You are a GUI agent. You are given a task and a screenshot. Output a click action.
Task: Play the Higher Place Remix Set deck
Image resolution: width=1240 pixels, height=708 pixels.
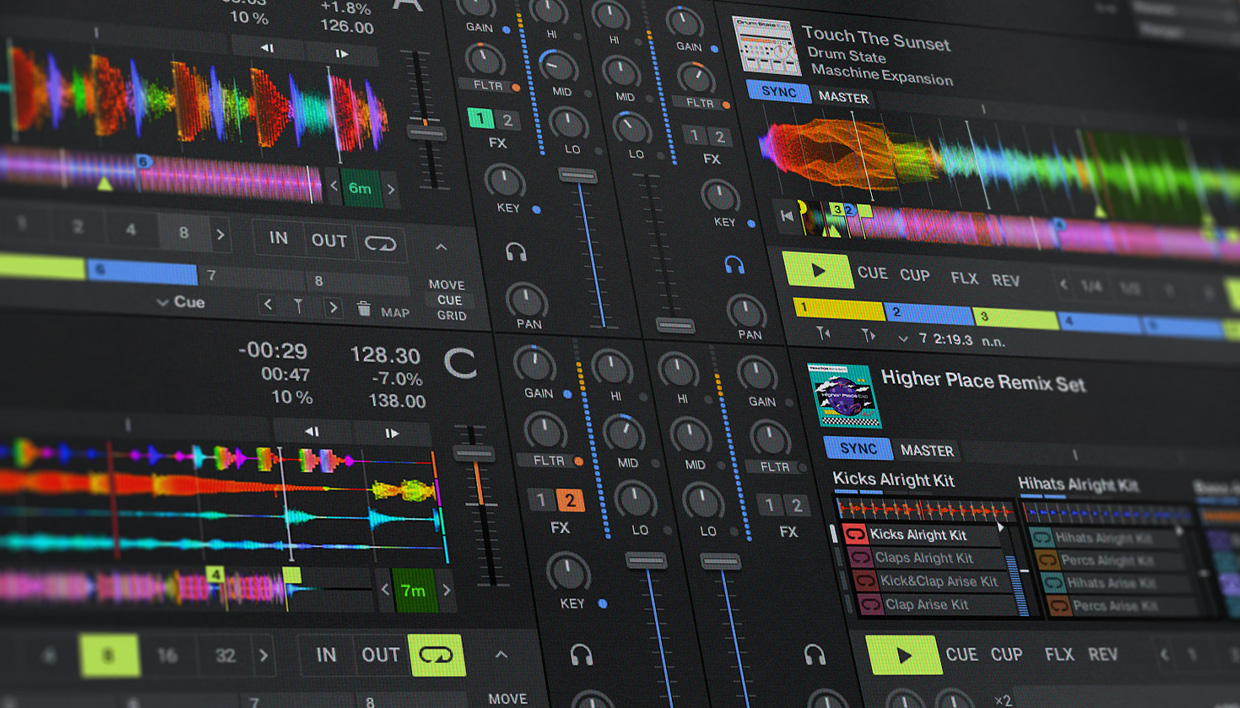(x=904, y=656)
